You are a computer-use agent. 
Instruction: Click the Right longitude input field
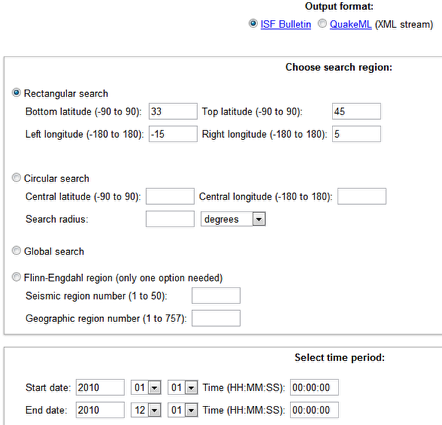[356, 134]
